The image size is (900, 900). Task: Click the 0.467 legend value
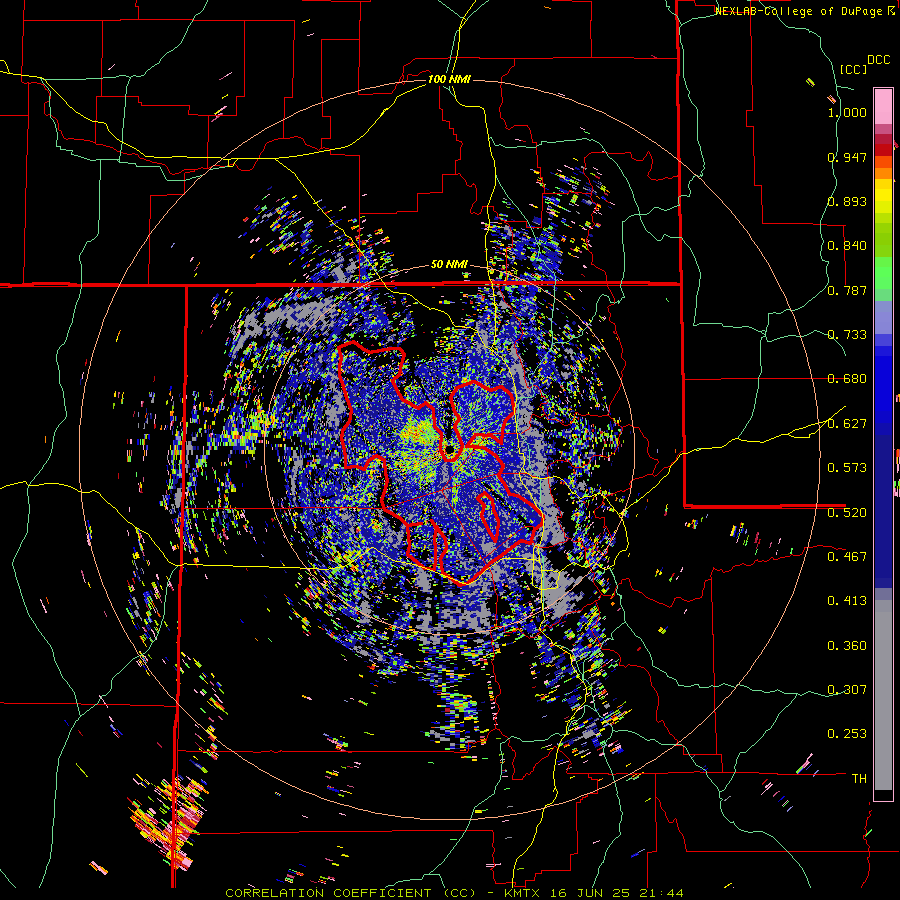847,556
